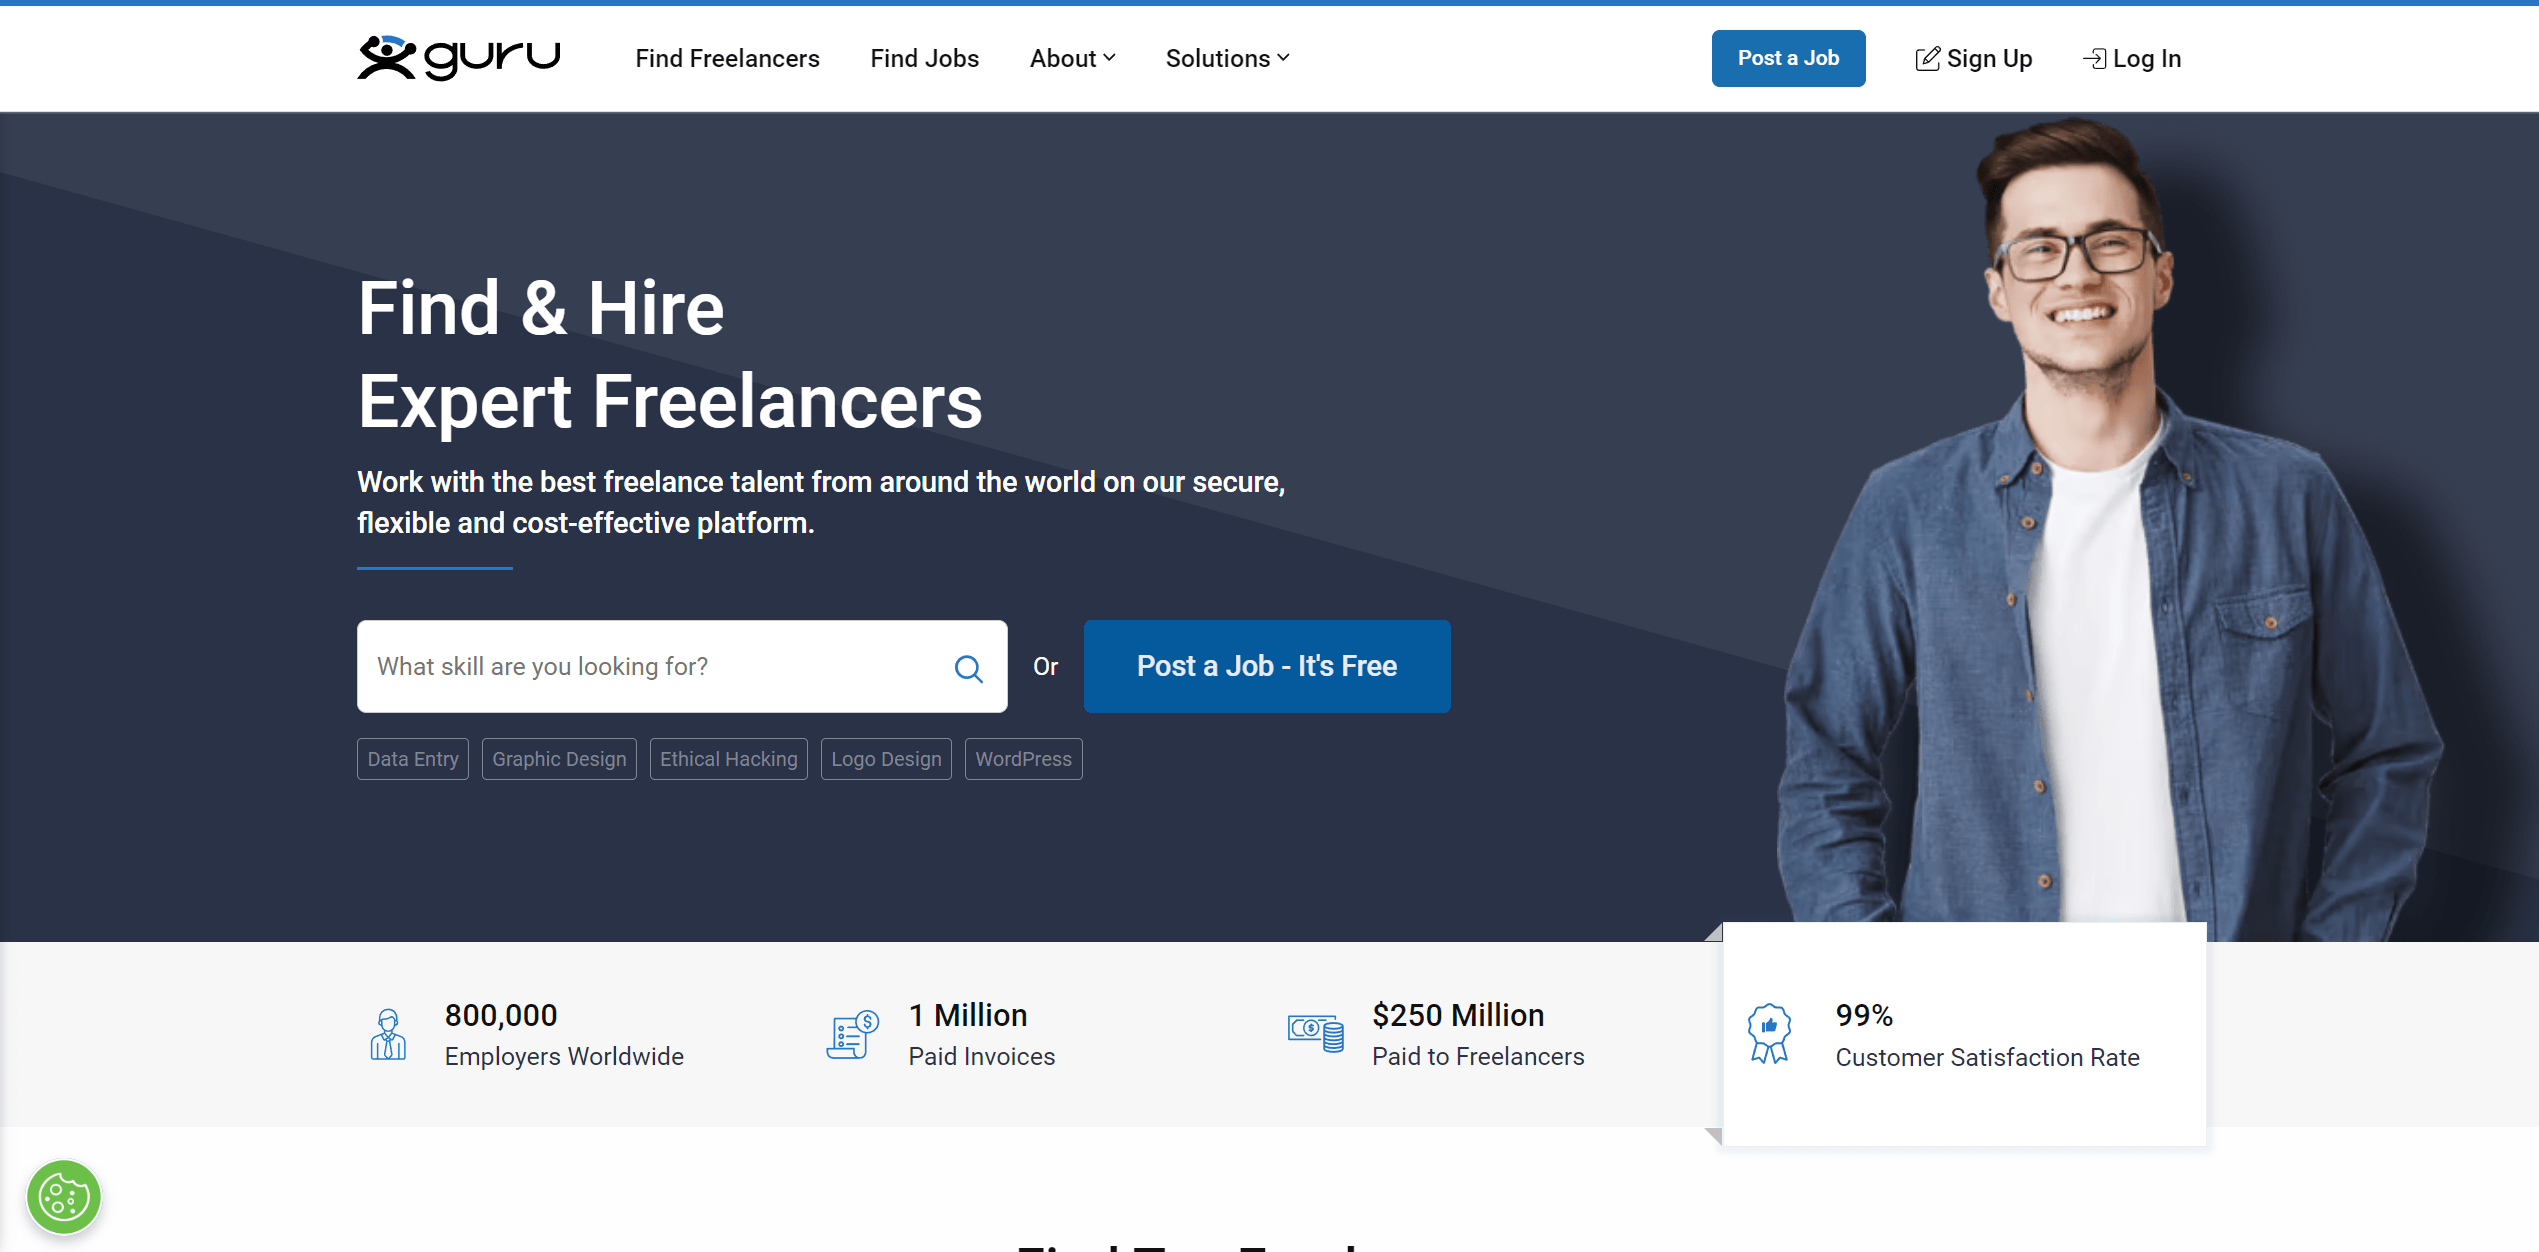Select the Graphic Design skill tag
The height and width of the screenshot is (1252, 2539).
[x=559, y=759]
